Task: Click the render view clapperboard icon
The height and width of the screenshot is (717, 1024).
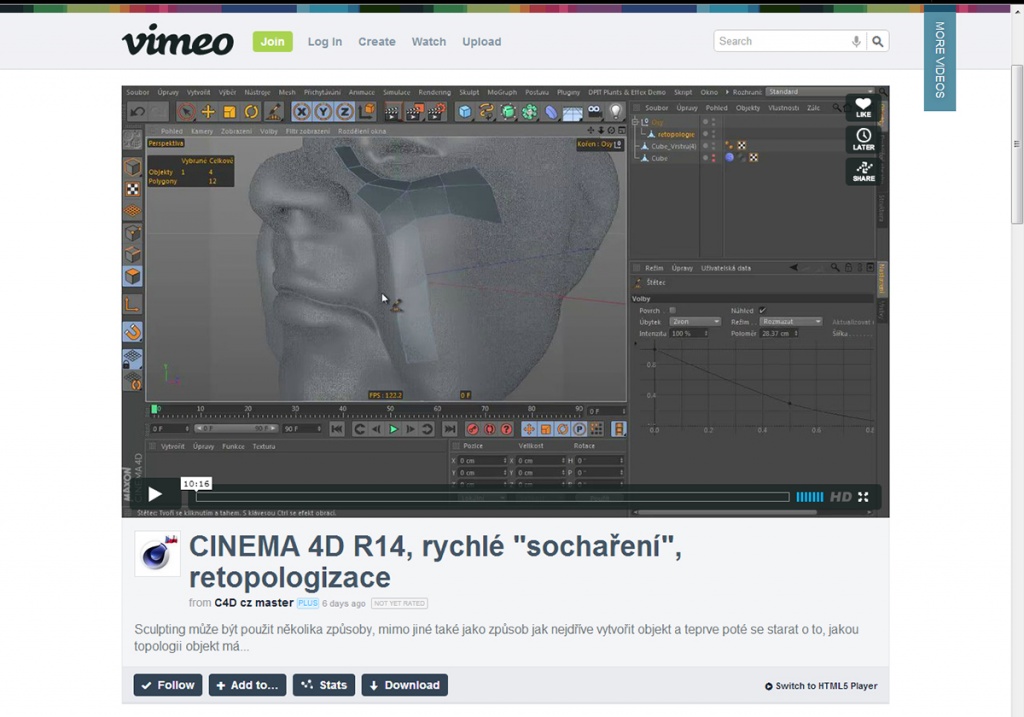Action: pyautogui.click(x=392, y=112)
